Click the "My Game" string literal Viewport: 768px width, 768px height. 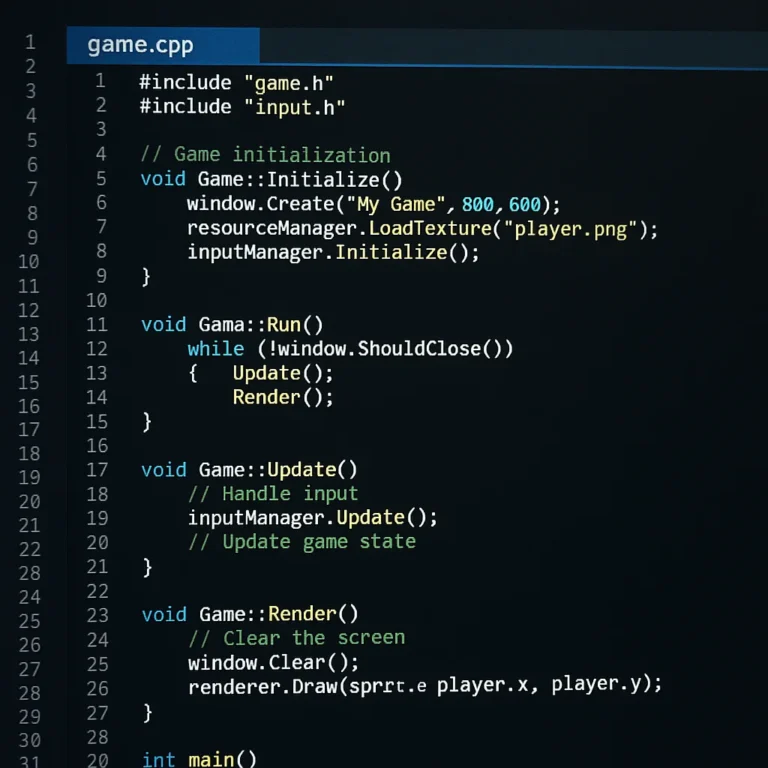tap(396, 204)
